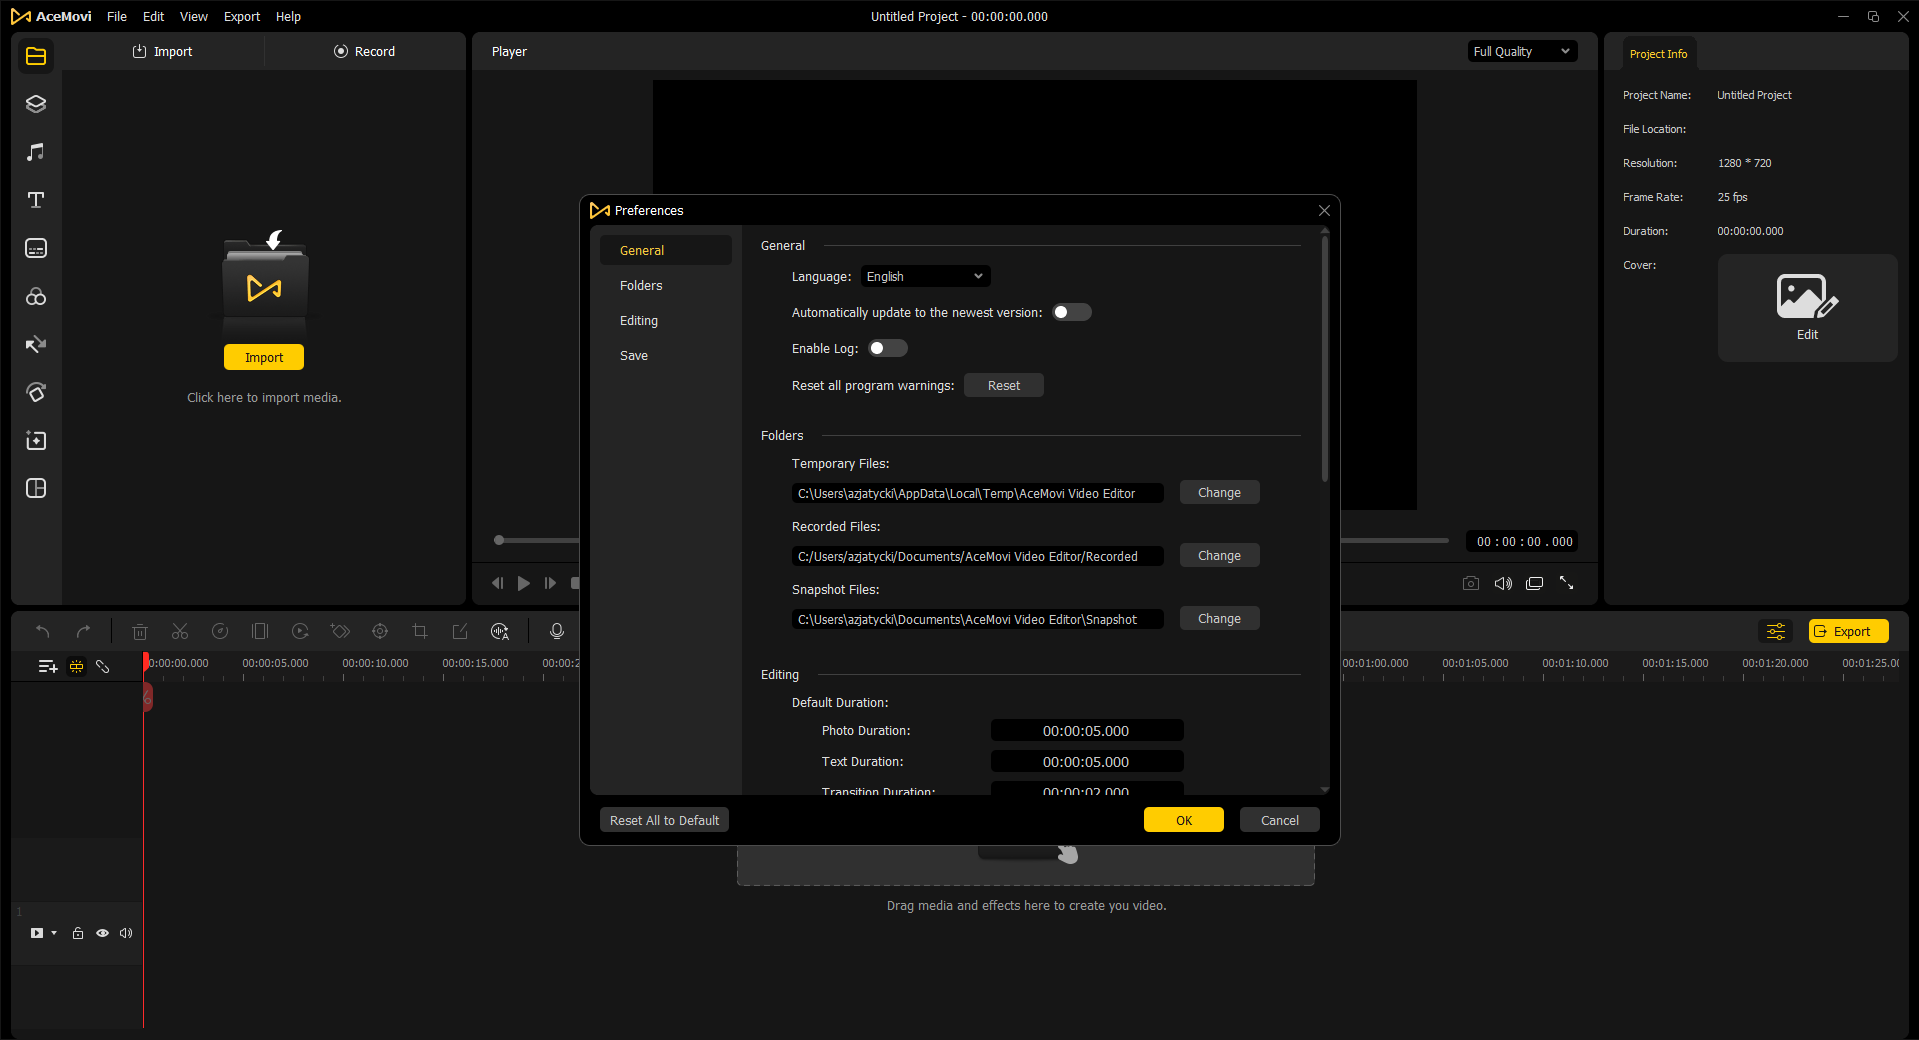This screenshot has width=1919, height=1040.
Task: Toggle automatic update to newest version
Action: [1072, 312]
